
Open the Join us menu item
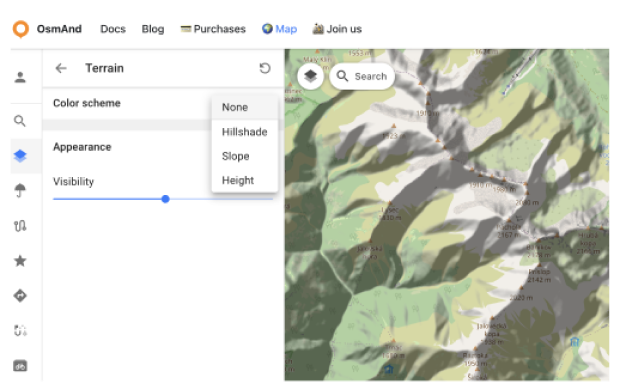point(337,29)
